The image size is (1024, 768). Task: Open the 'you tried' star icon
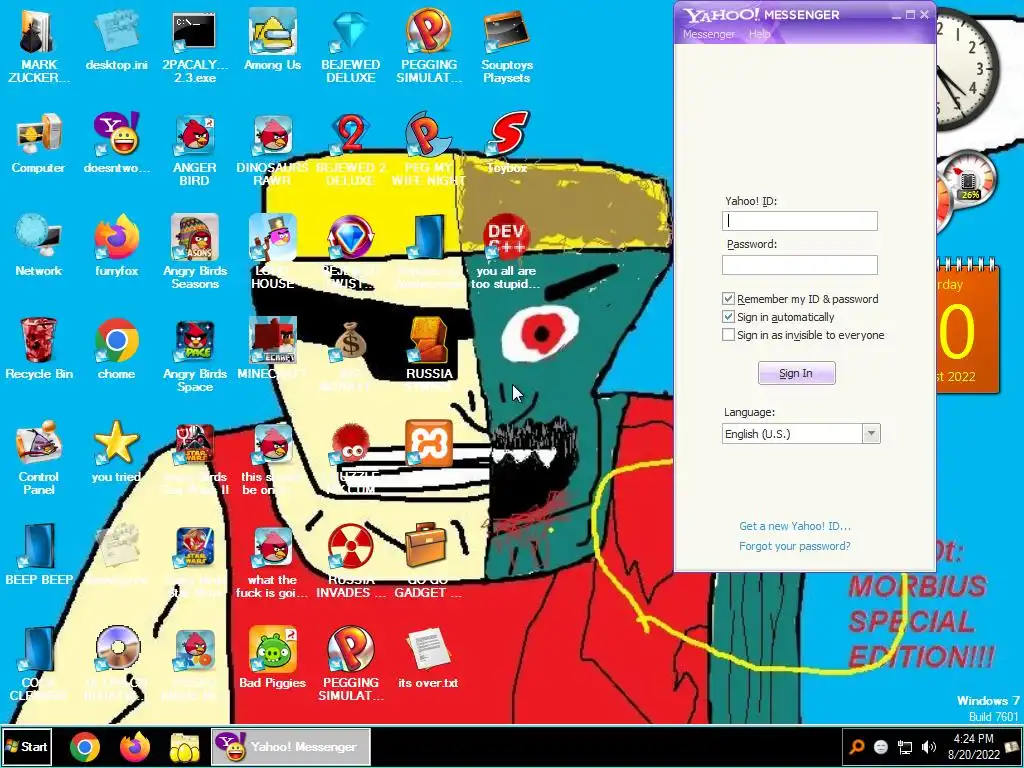[x=117, y=451]
